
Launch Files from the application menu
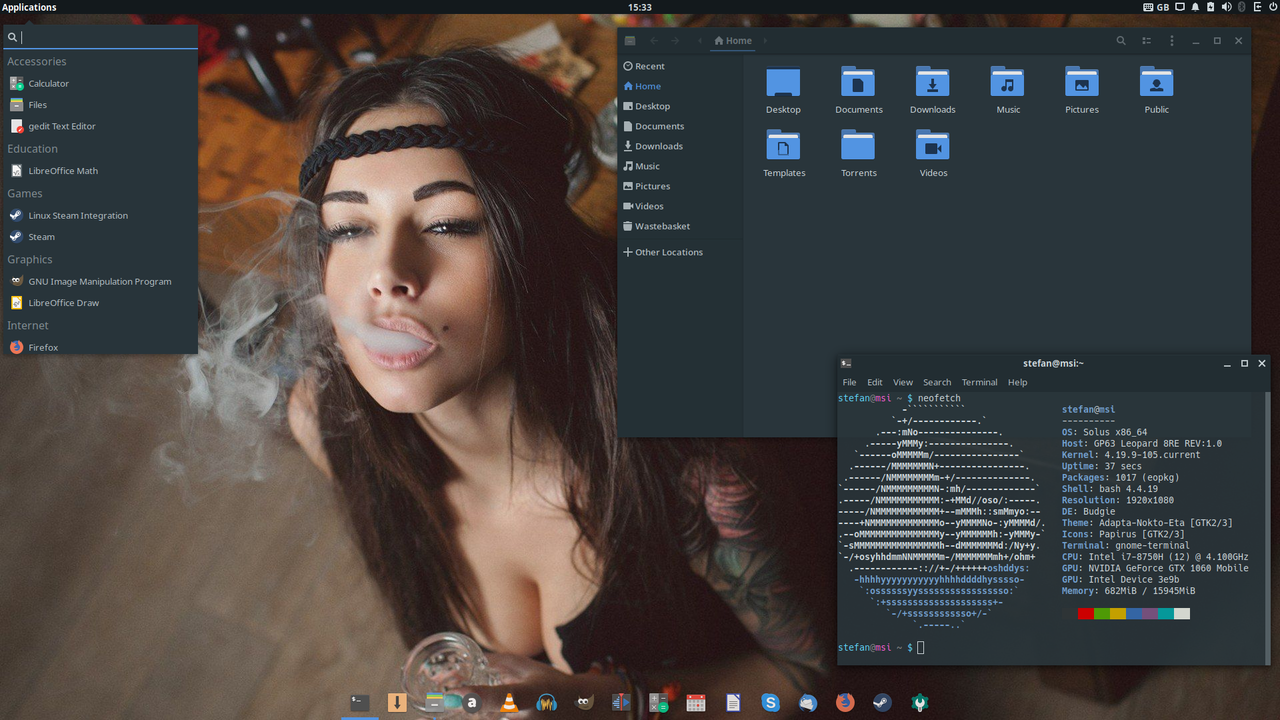pos(100,104)
